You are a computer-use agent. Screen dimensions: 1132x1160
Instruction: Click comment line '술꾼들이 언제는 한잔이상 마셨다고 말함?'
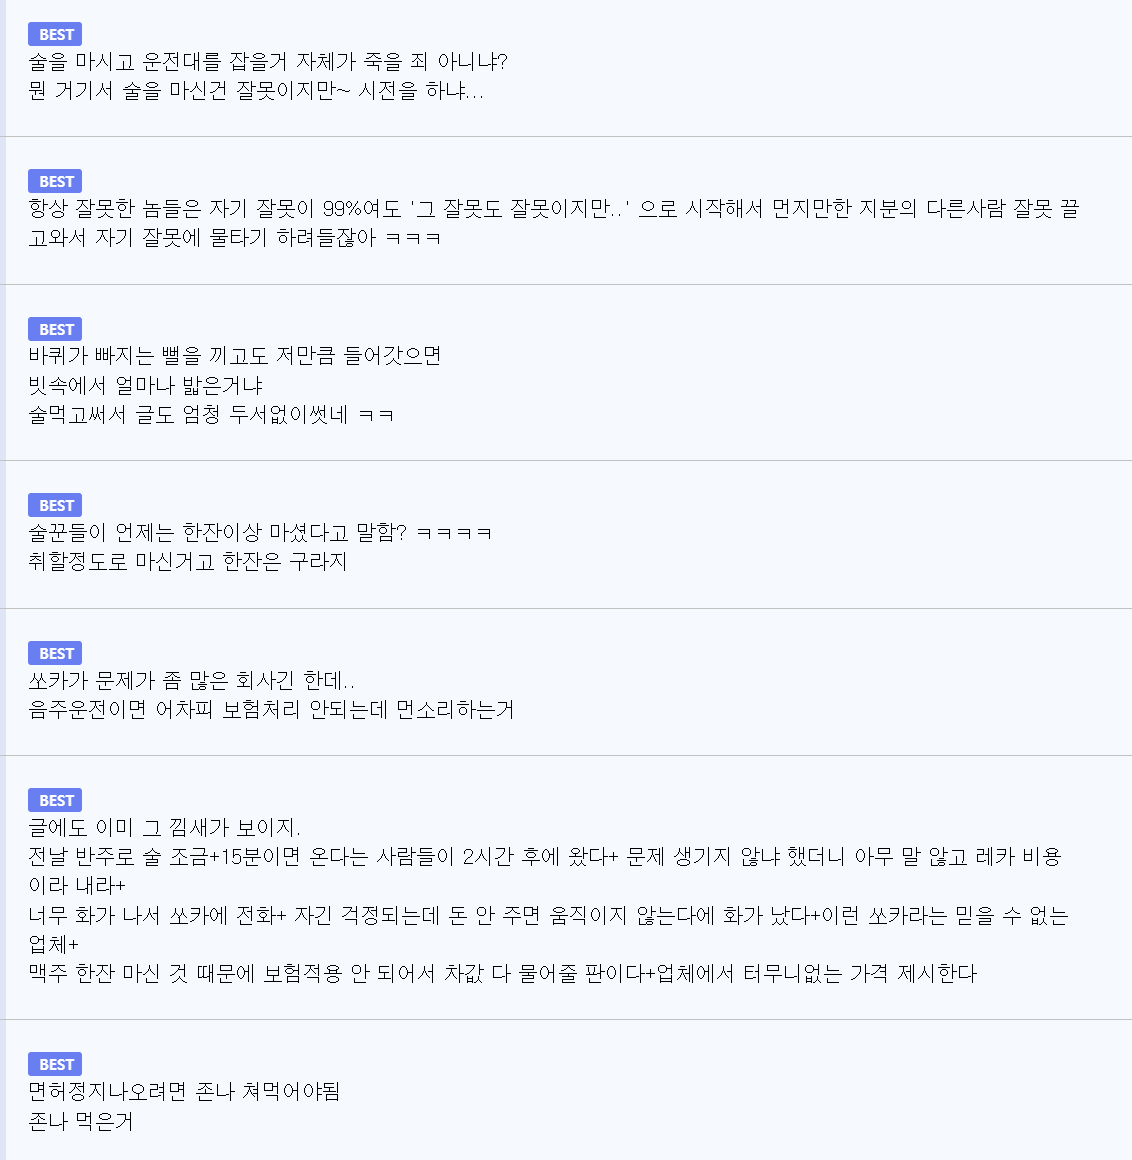(260, 533)
